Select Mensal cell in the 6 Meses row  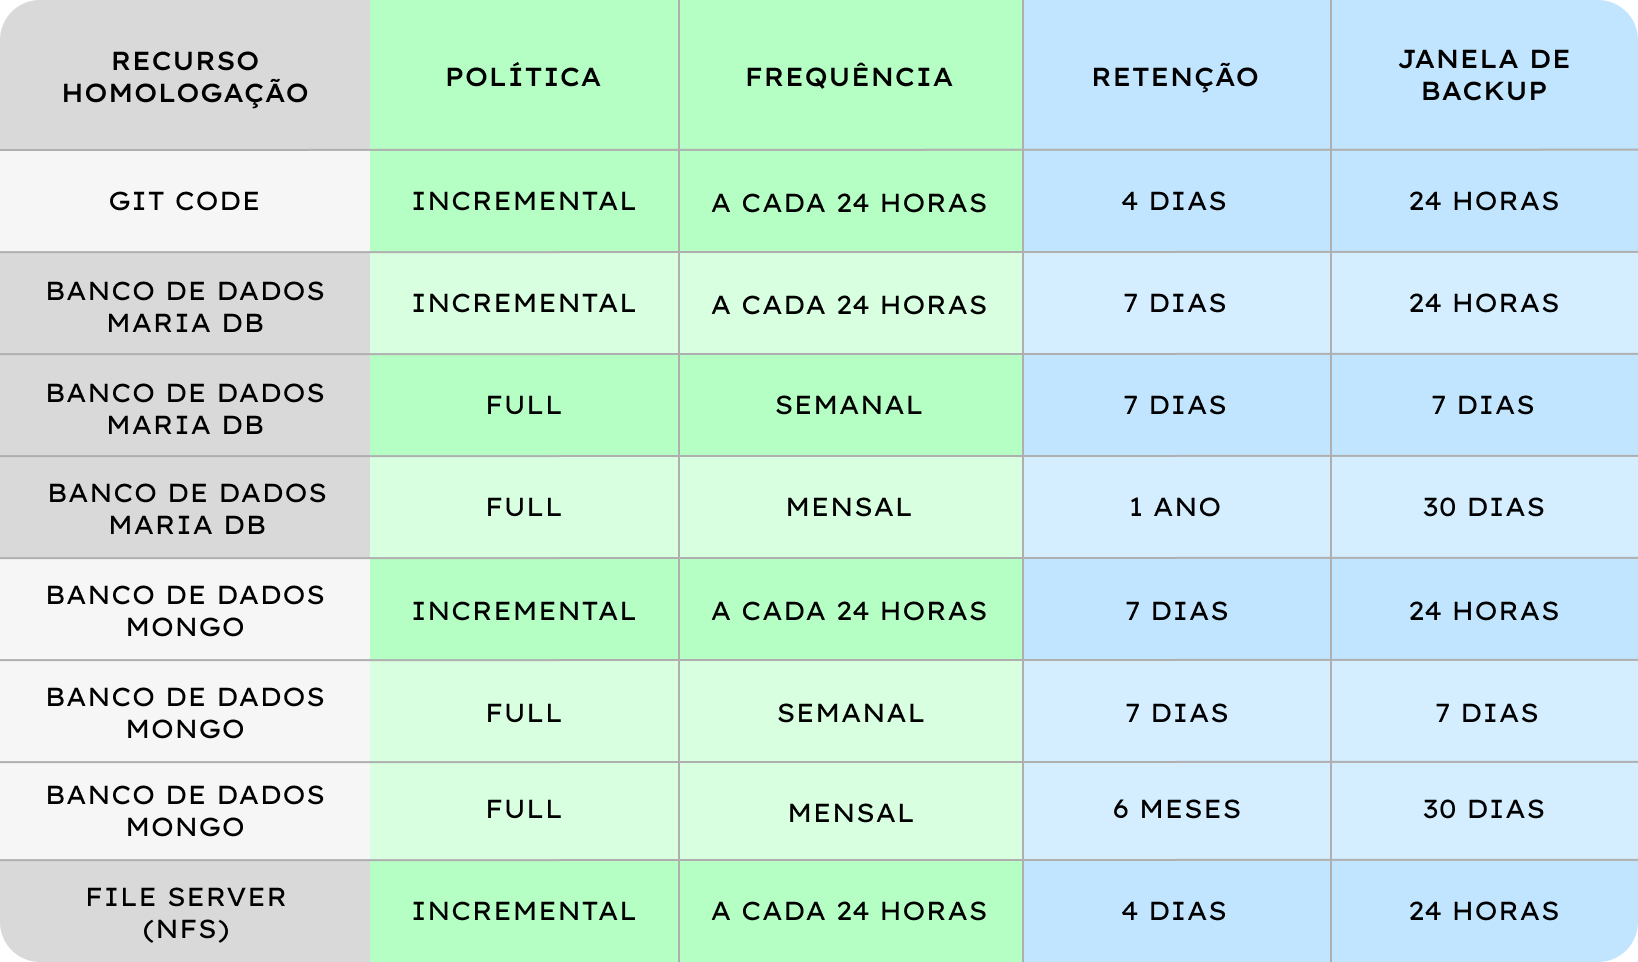(x=850, y=812)
